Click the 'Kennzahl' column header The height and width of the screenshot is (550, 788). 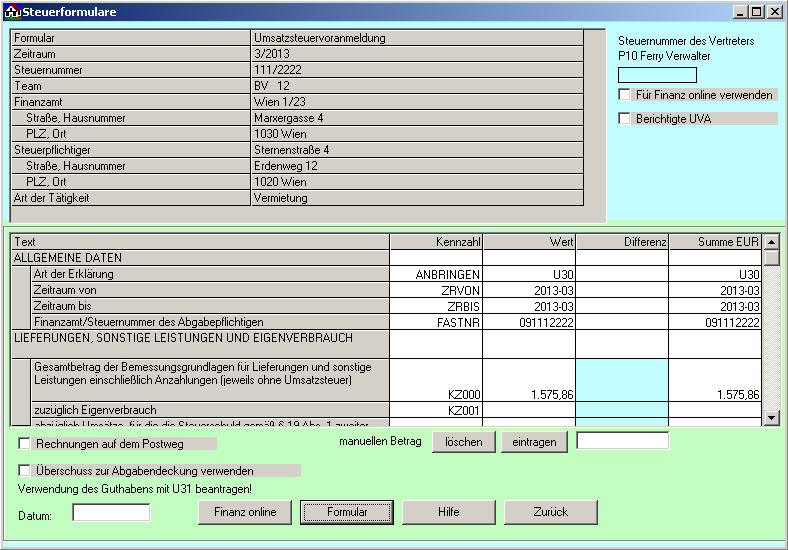[435, 242]
